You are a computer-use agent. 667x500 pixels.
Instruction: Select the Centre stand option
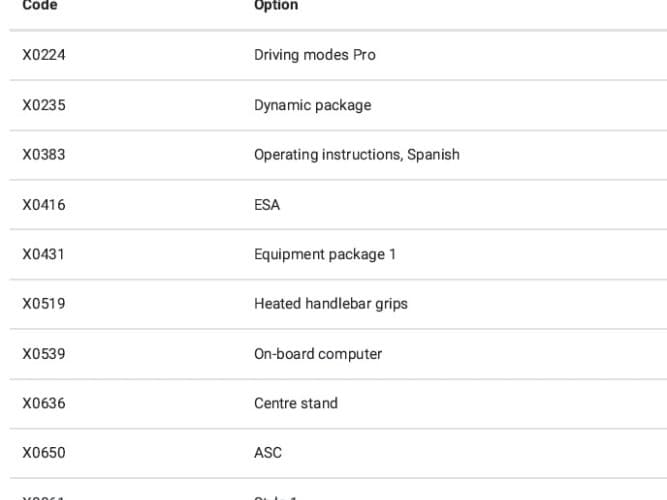(x=296, y=403)
